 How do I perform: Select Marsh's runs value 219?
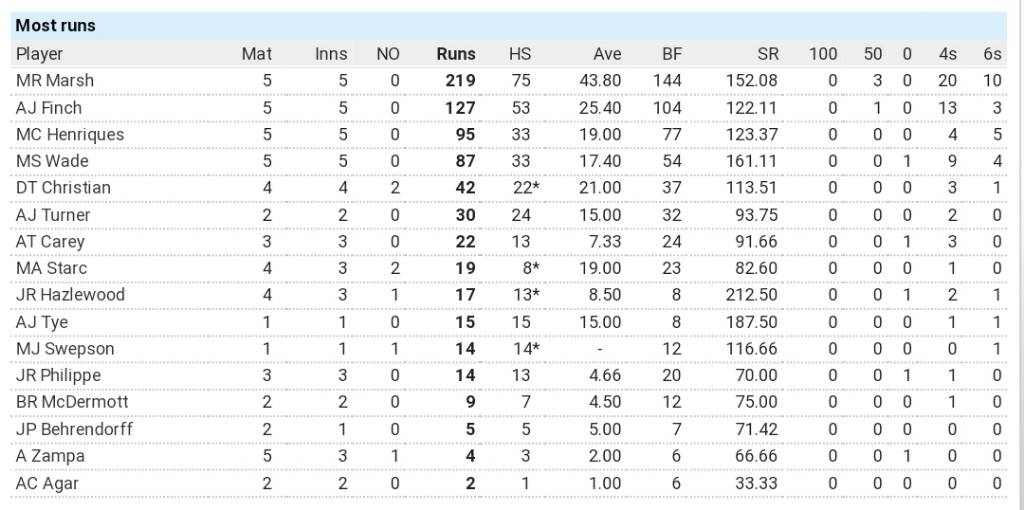click(460, 80)
